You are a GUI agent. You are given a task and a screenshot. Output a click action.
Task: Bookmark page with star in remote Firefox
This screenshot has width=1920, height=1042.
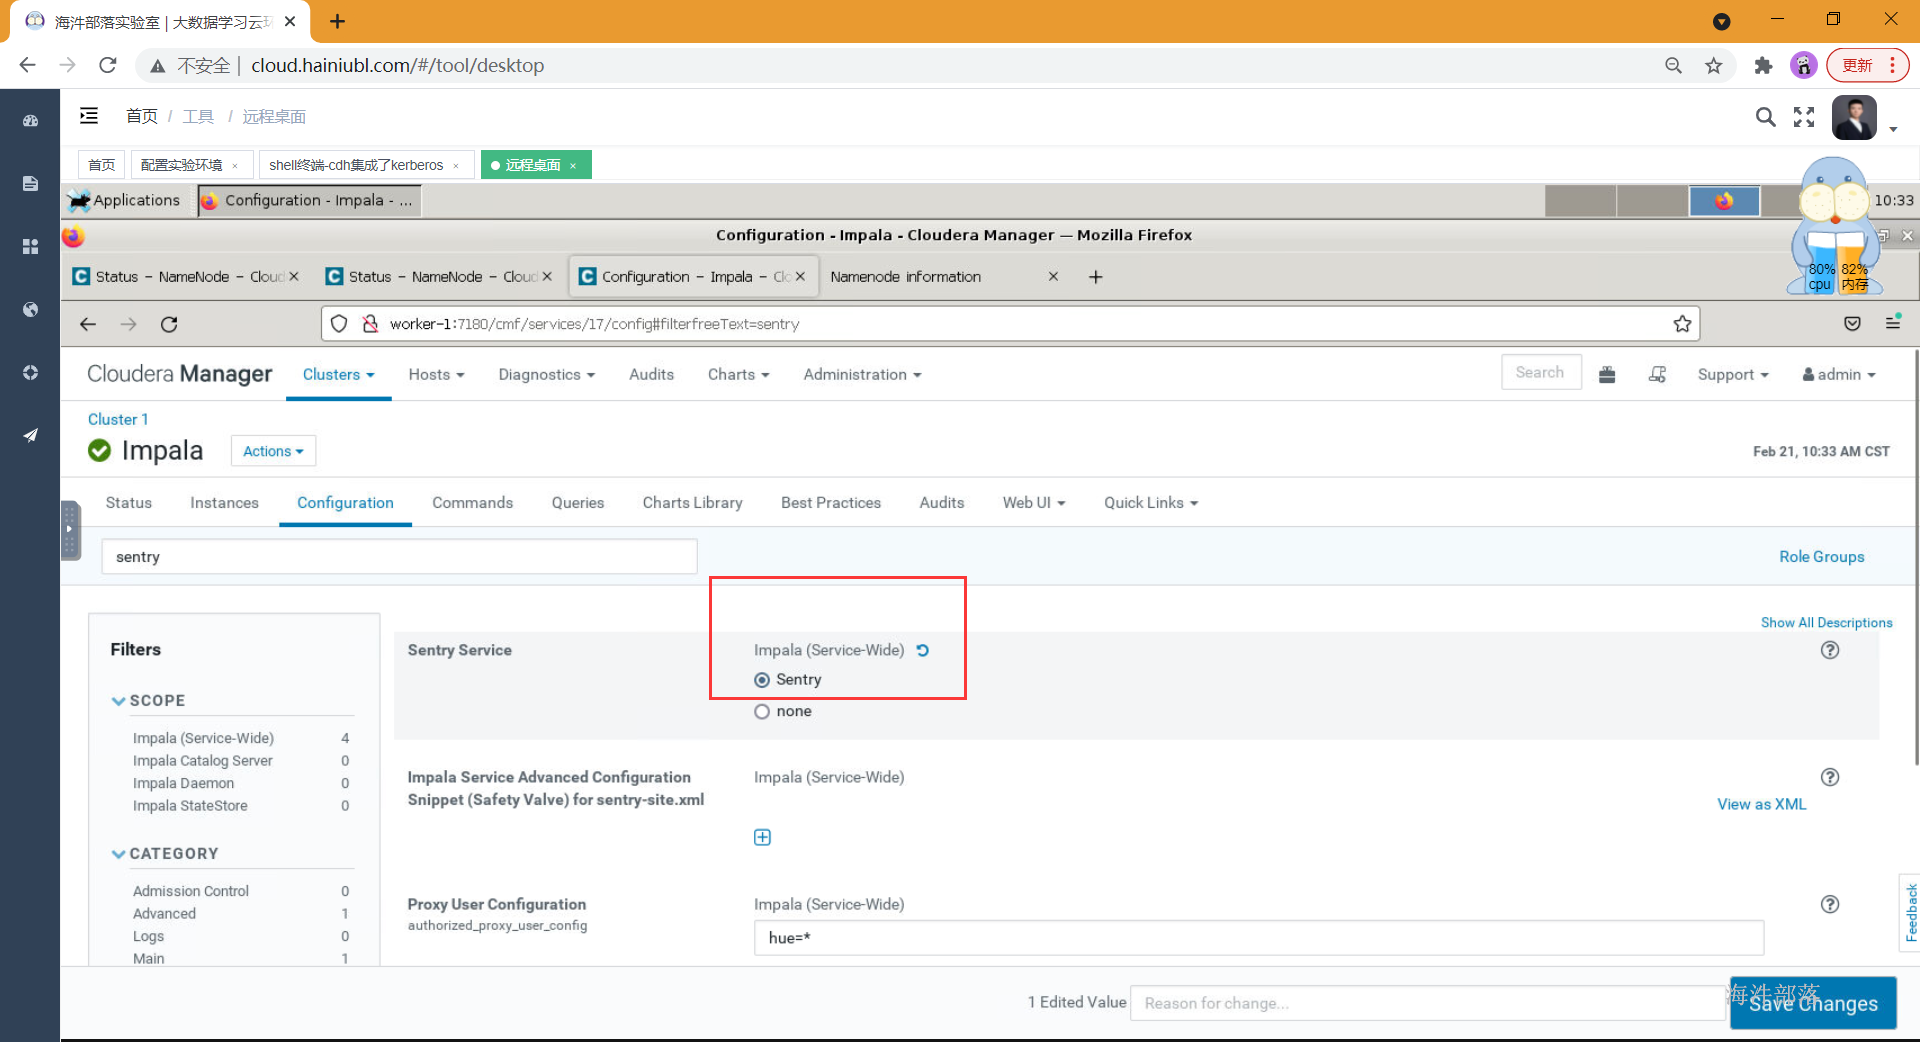[1682, 324]
